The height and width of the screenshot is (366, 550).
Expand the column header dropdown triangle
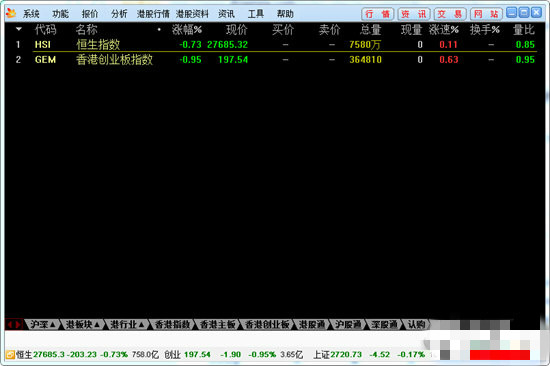tap(19, 29)
